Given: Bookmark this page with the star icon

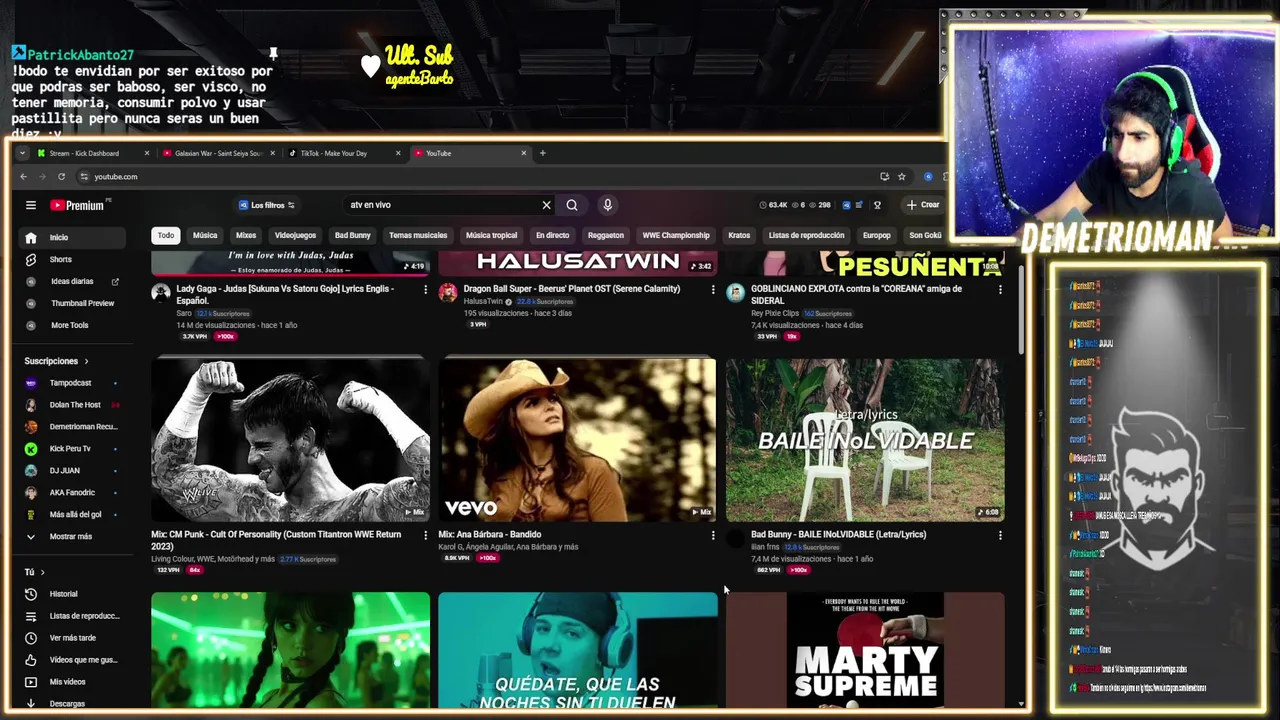Looking at the screenshot, I should [901, 177].
